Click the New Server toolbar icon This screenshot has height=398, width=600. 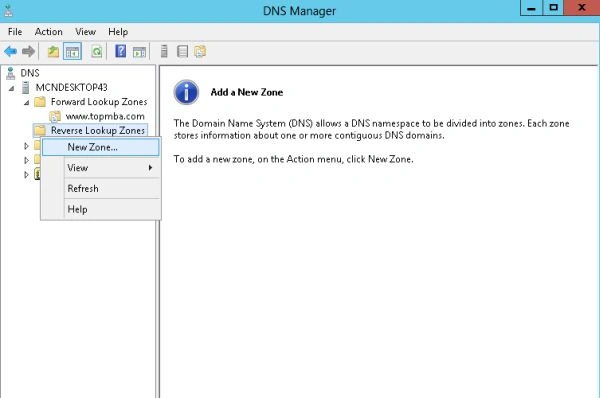click(x=164, y=51)
